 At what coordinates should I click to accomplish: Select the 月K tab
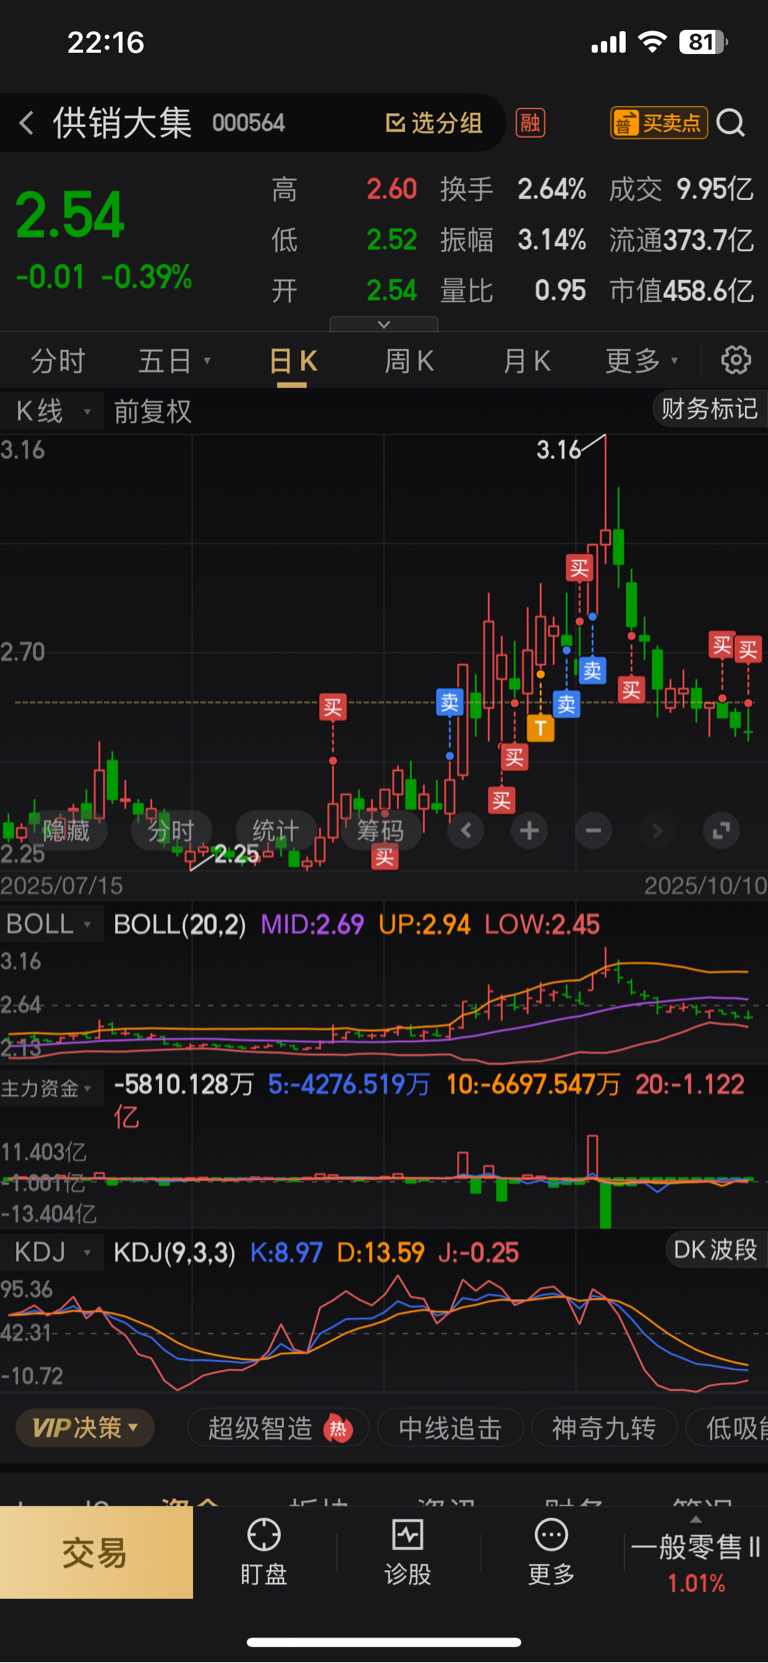527,361
